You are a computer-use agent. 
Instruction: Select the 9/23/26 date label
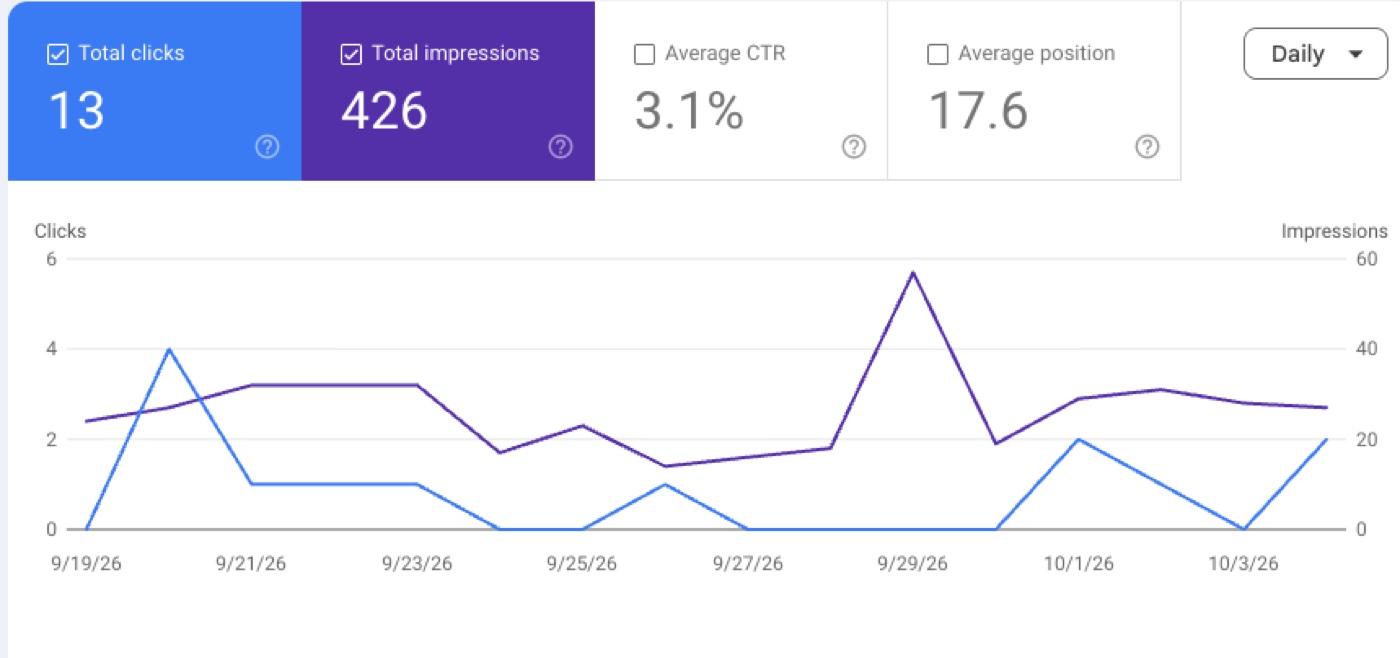click(417, 564)
